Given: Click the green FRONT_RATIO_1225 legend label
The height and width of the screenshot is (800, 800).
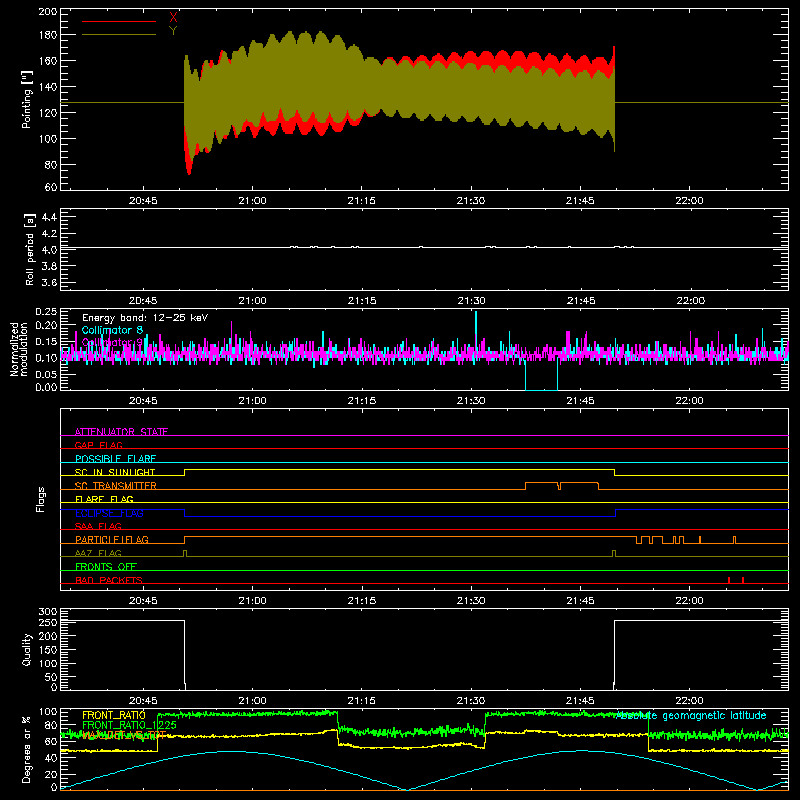Looking at the screenshot, I should click(130, 725).
